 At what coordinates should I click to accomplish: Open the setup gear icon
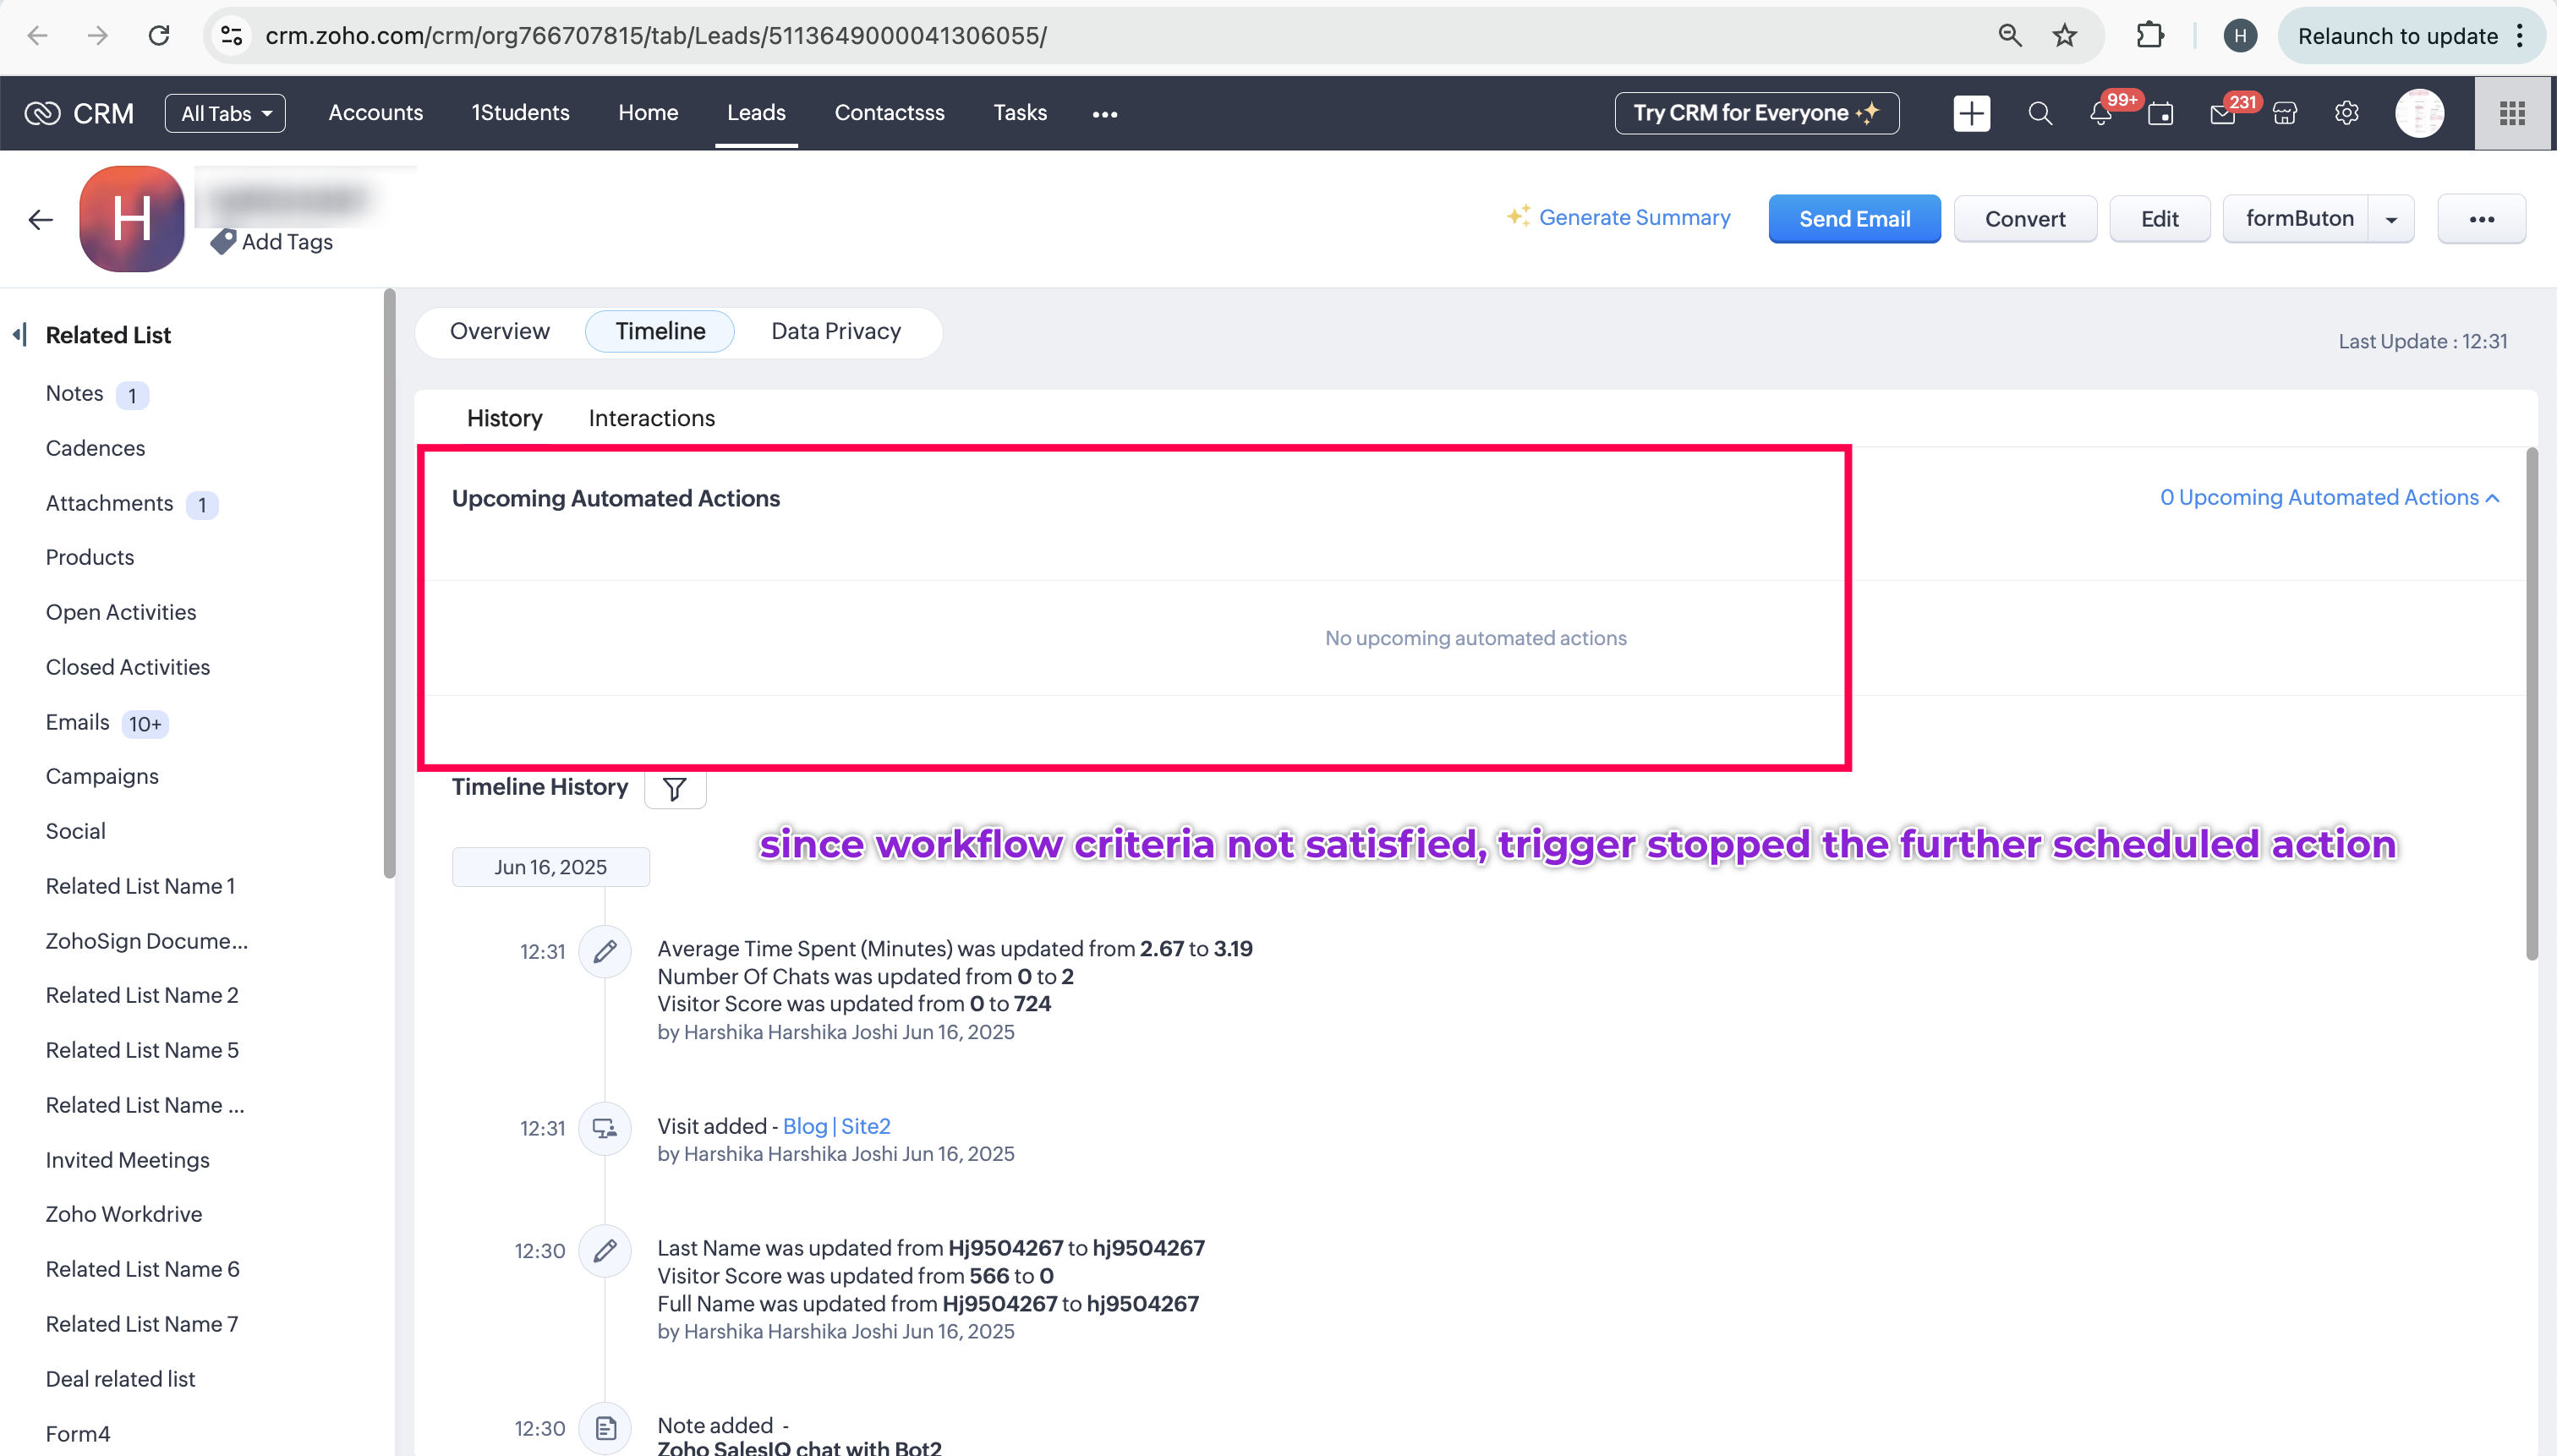tap(2346, 113)
